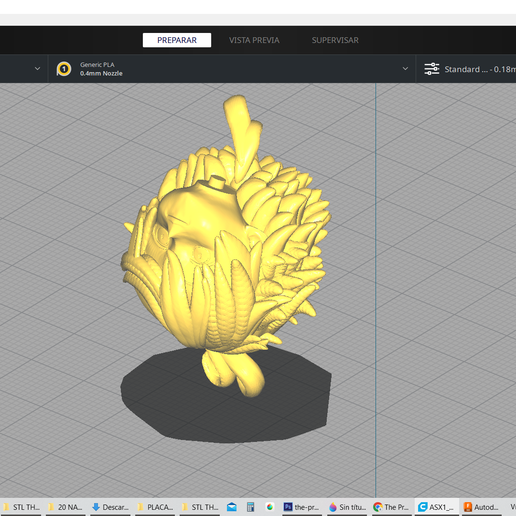This screenshot has height=516, width=516.
Task: Open the Standard 0.18mm profile settings
Action: point(480,69)
